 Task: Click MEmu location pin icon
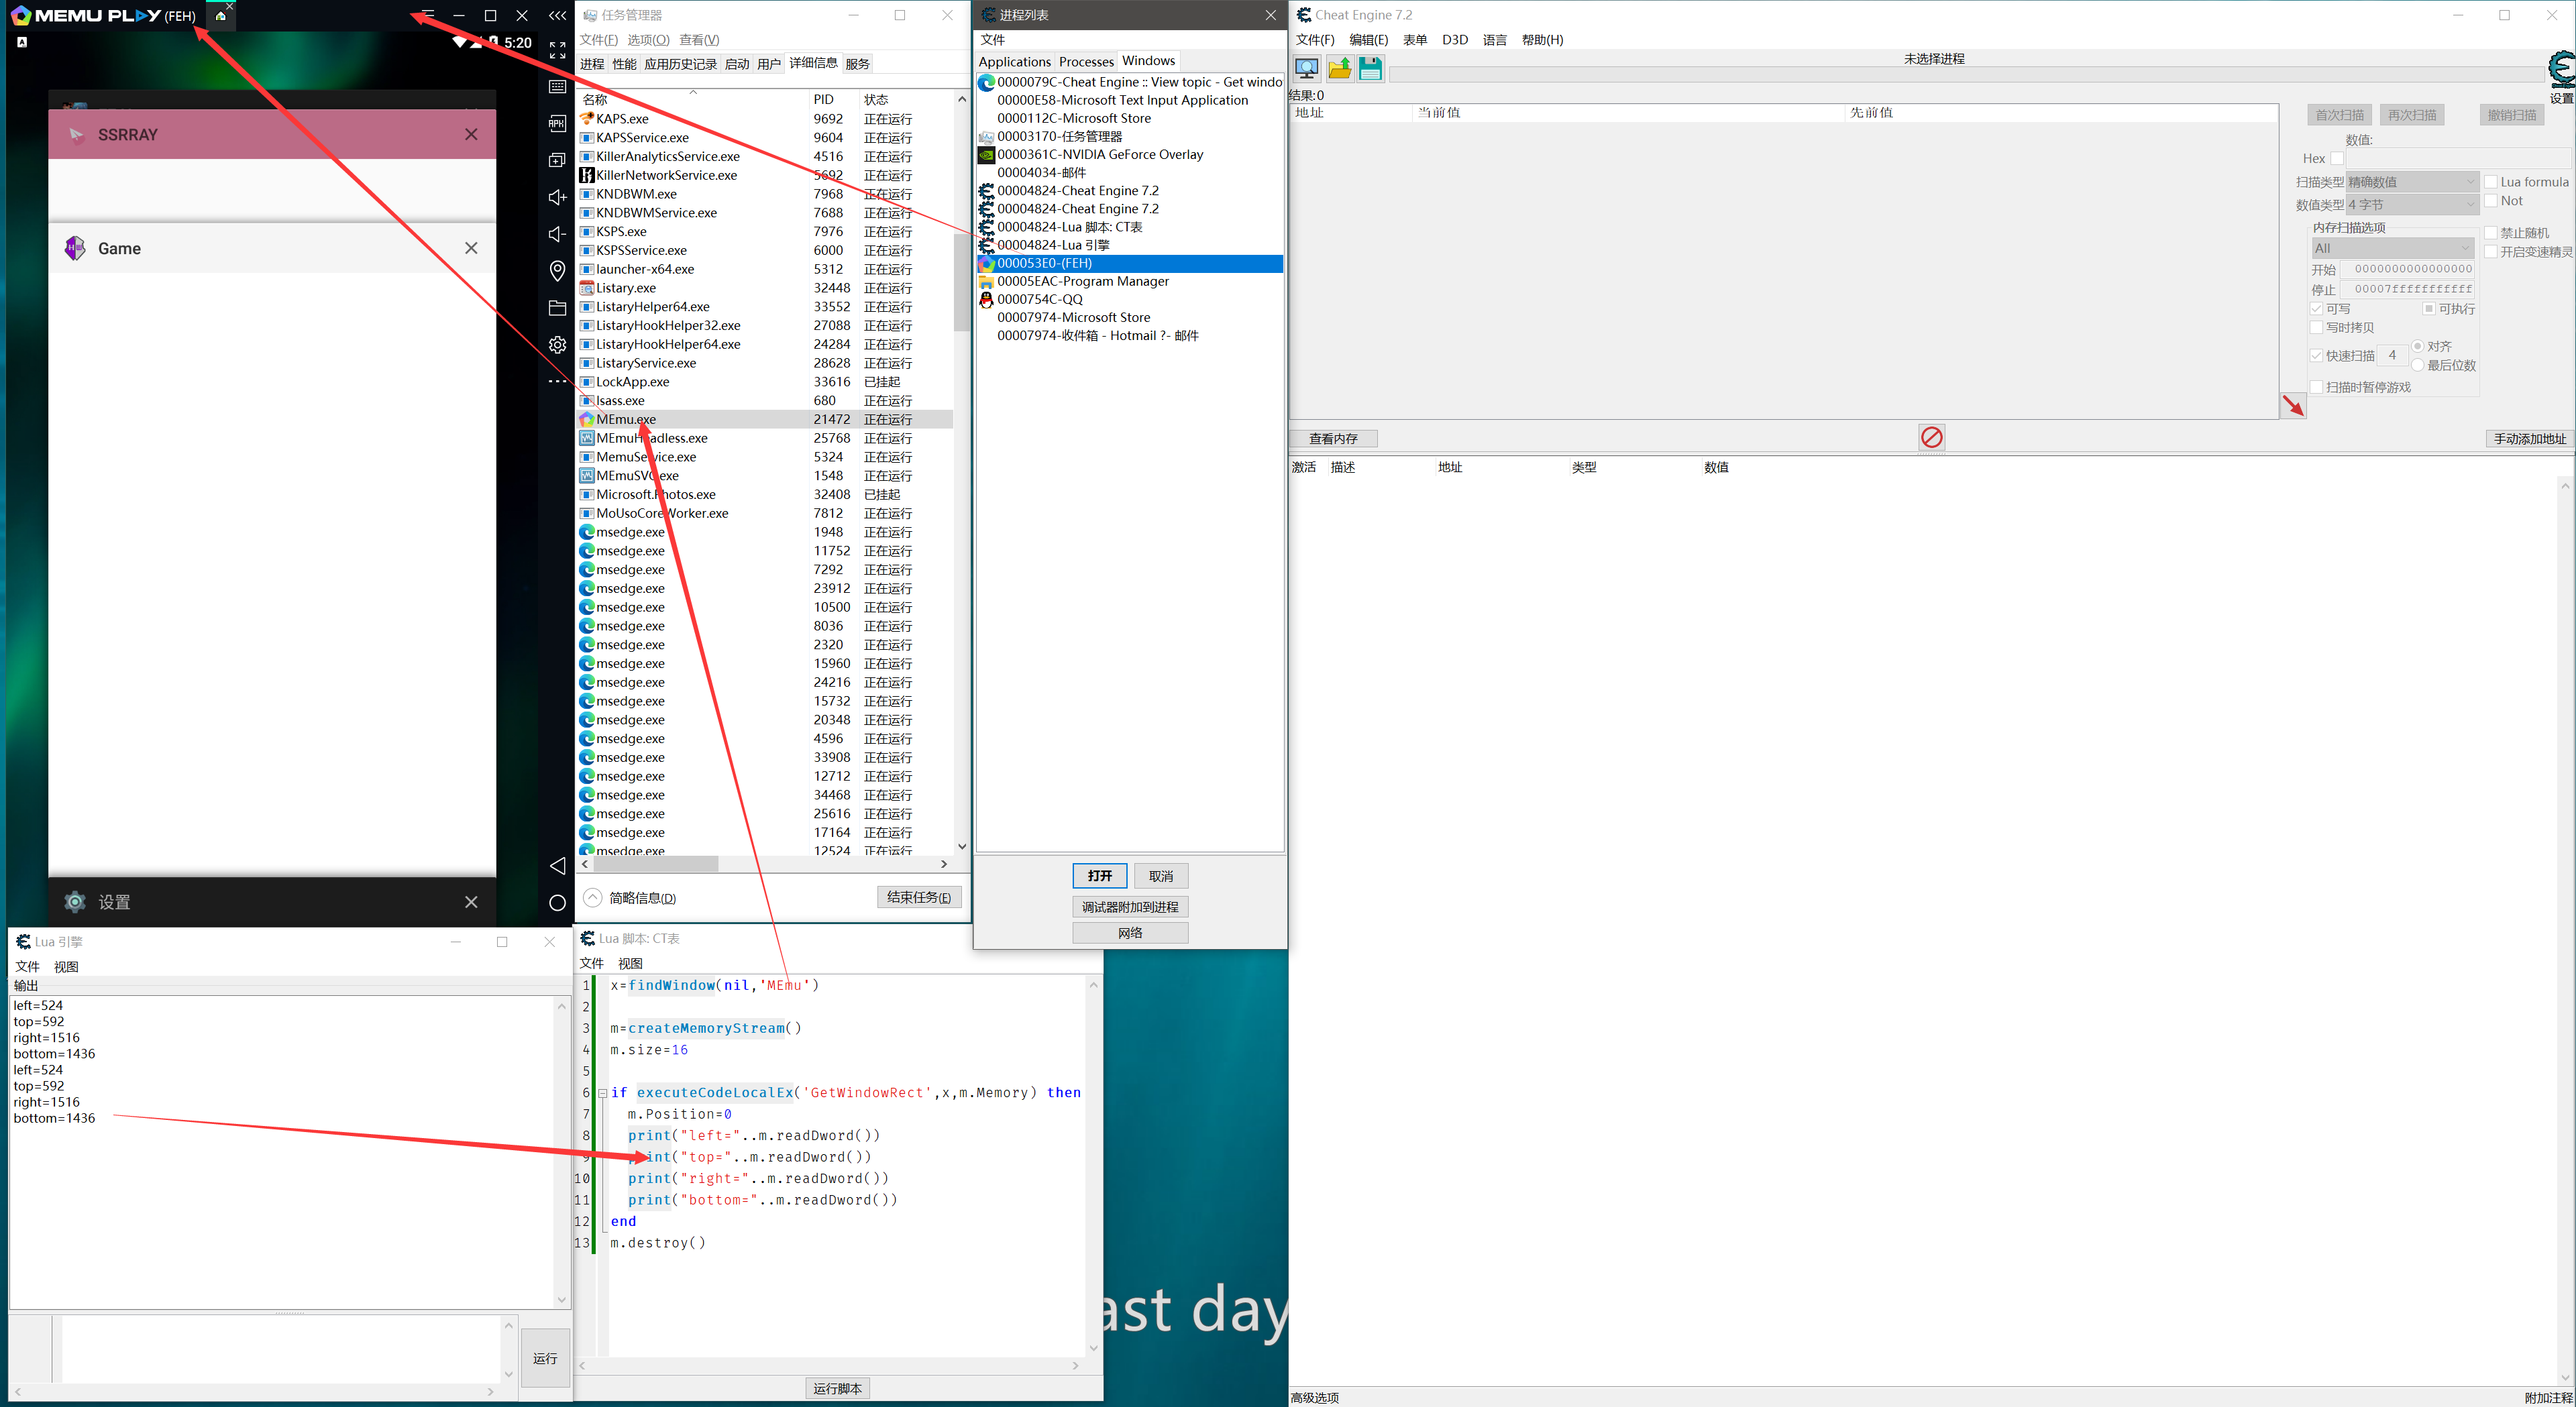[x=557, y=270]
